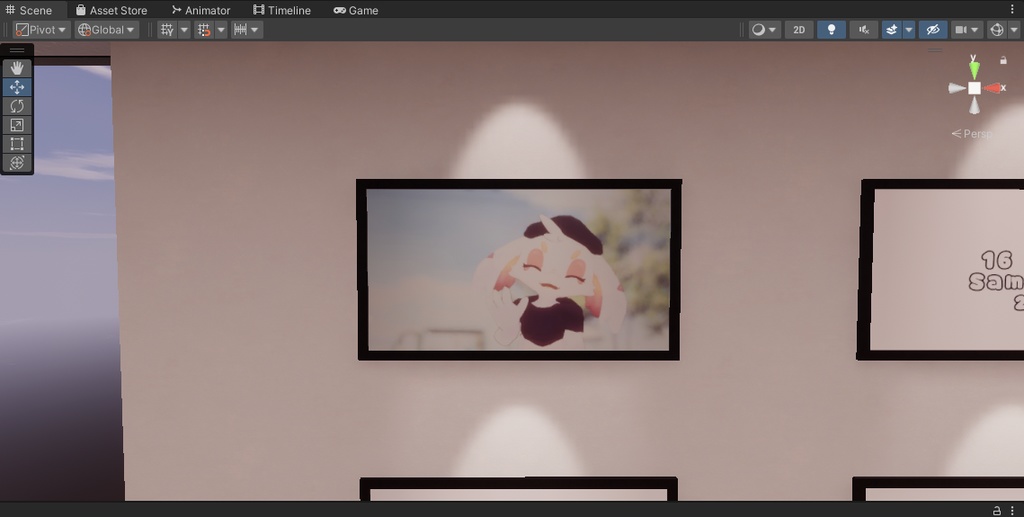
Task: Open the Pivot handle position dropdown
Action: (x=41, y=30)
